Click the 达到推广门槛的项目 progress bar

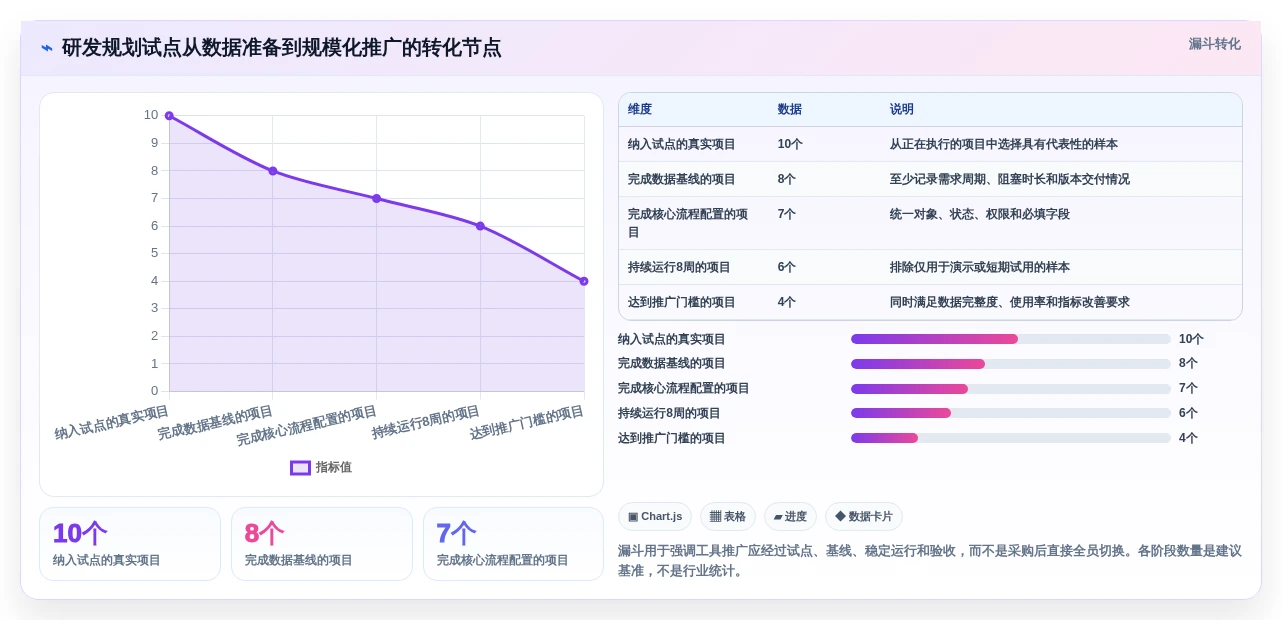1011,438
